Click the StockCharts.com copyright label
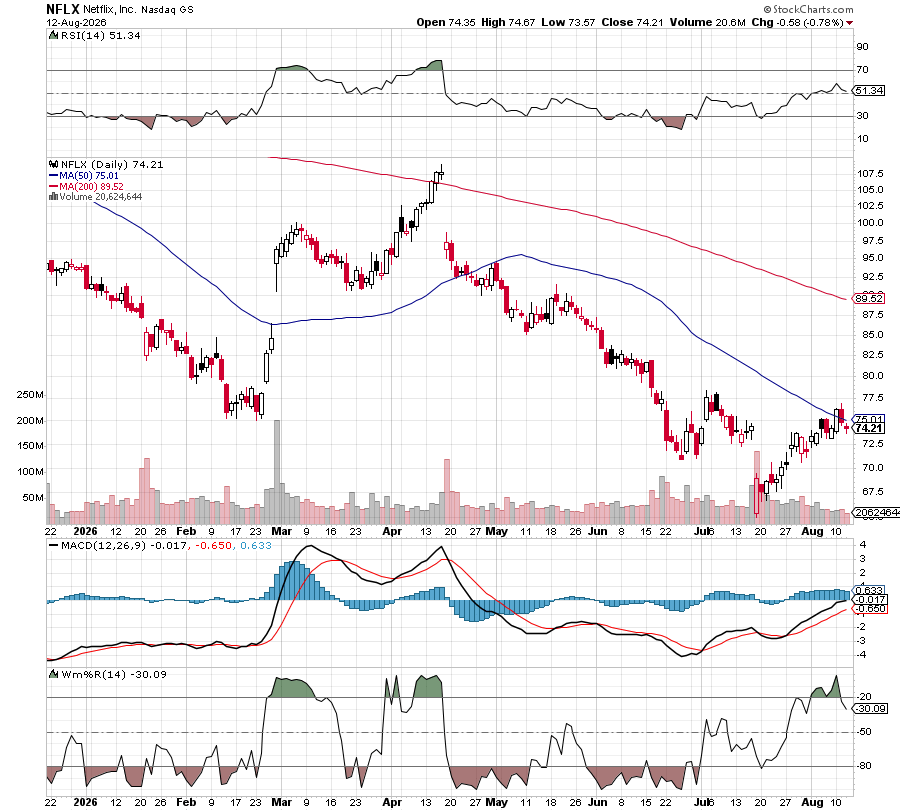The height and width of the screenshot is (811, 900). coord(808,9)
